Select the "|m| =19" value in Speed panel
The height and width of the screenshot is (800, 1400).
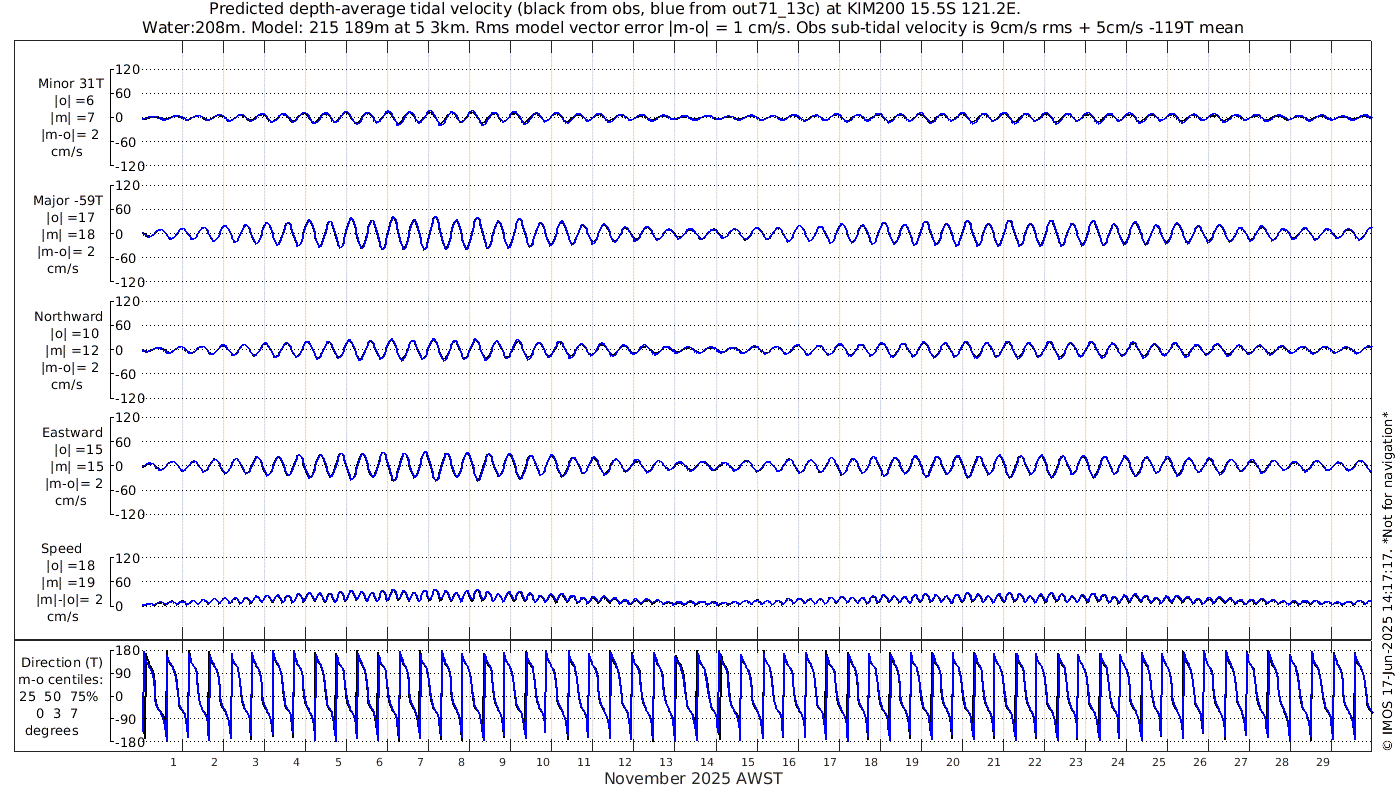[x=69, y=582]
